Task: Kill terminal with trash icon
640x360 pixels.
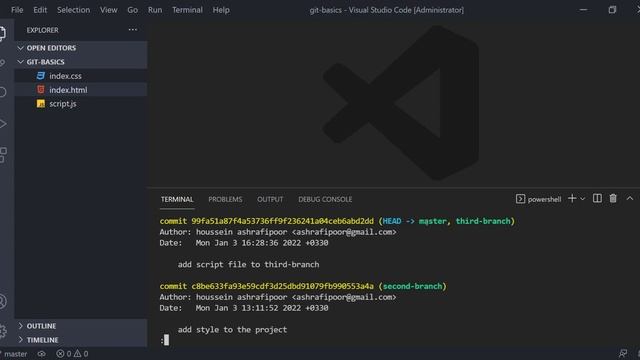Action: click(x=613, y=198)
